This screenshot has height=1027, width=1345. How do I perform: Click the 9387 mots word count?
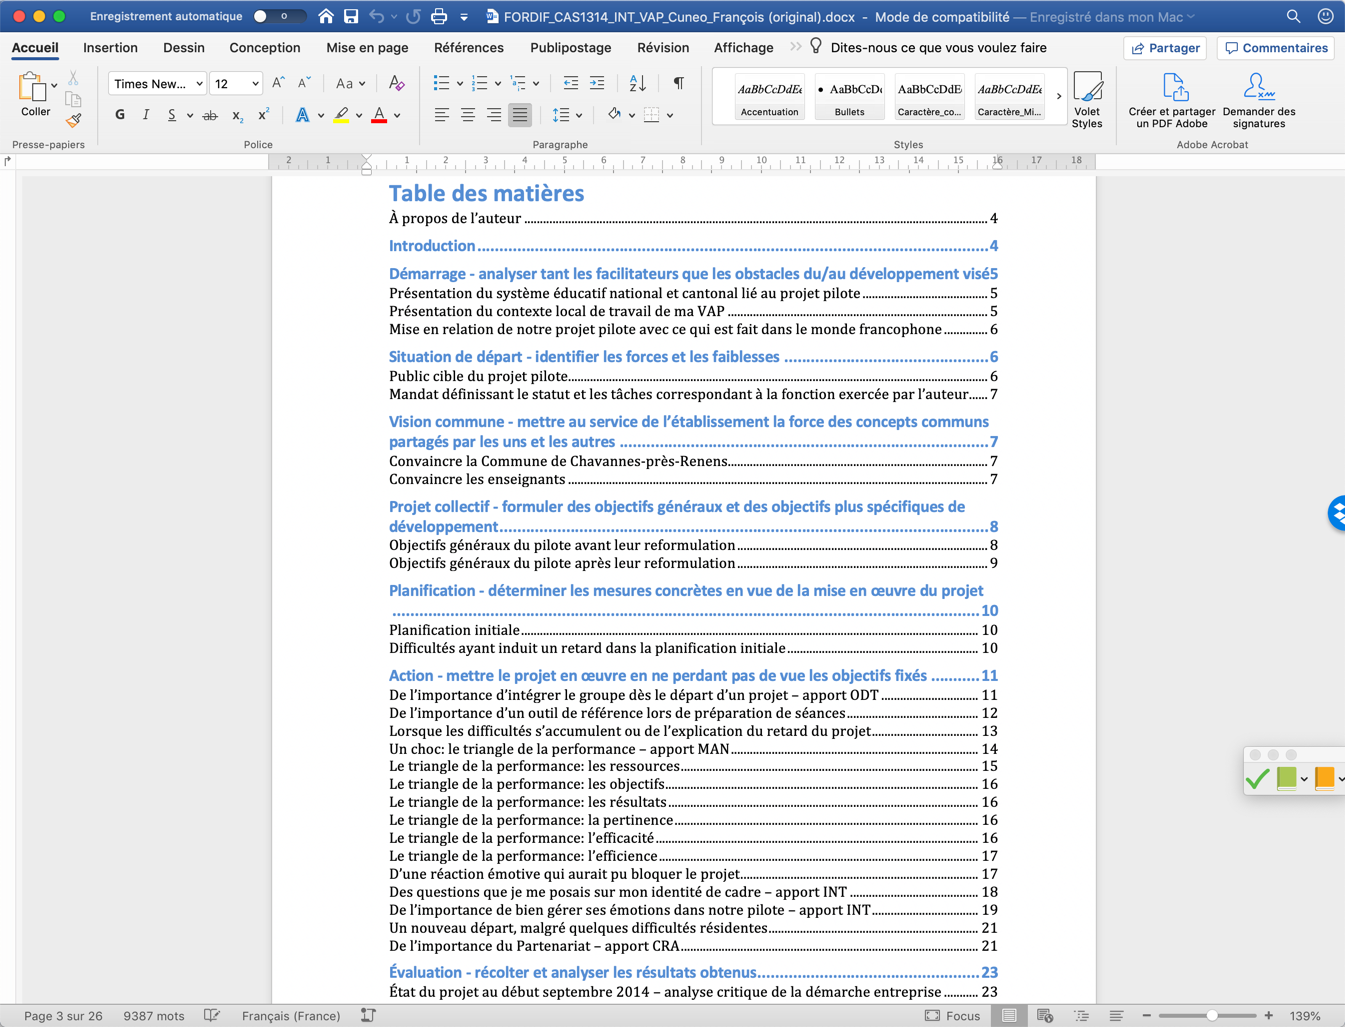(x=154, y=1015)
